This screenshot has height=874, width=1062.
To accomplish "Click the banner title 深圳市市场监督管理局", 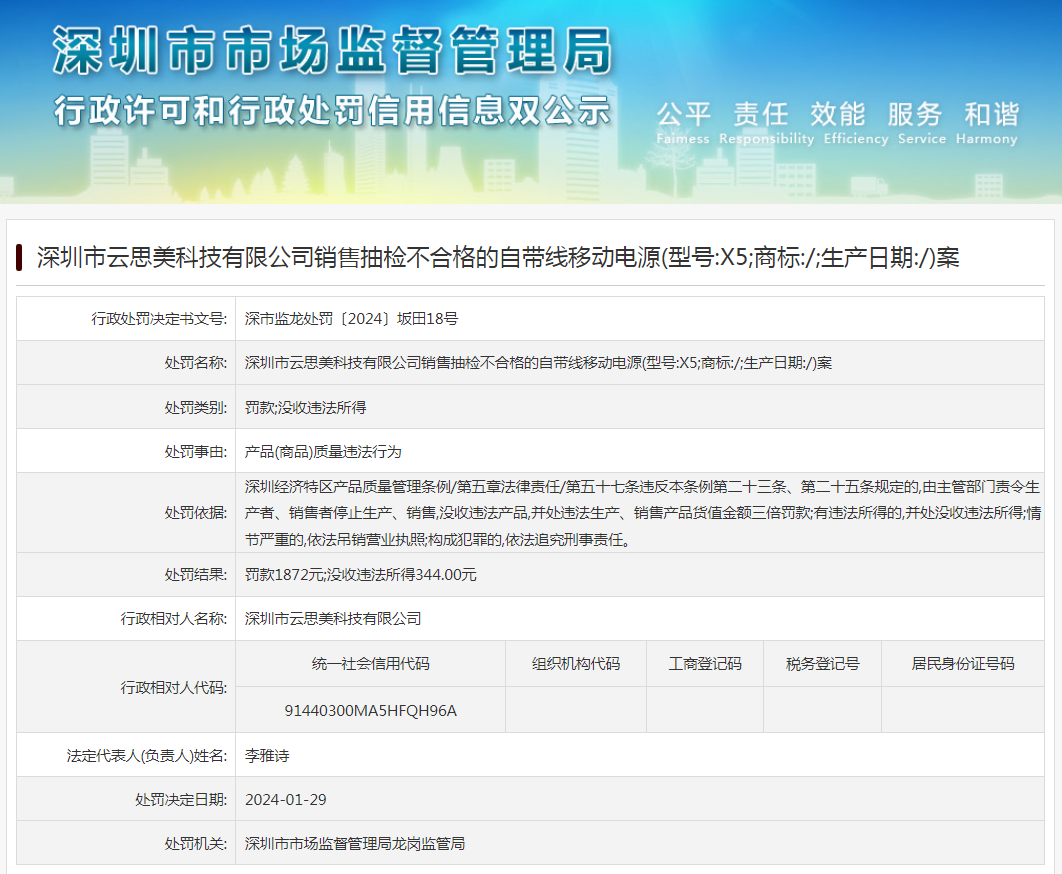I will click(x=333, y=50).
